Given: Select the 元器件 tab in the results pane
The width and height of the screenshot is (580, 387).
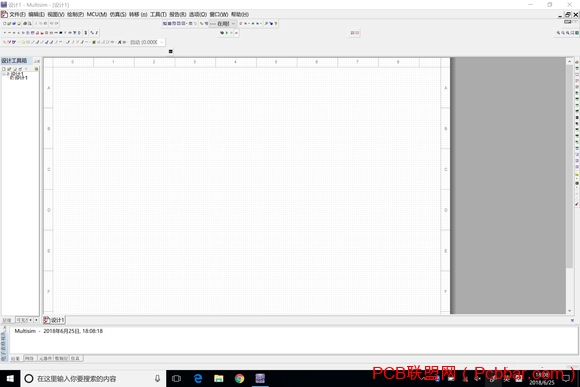Looking at the screenshot, I should tap(45, 359).
